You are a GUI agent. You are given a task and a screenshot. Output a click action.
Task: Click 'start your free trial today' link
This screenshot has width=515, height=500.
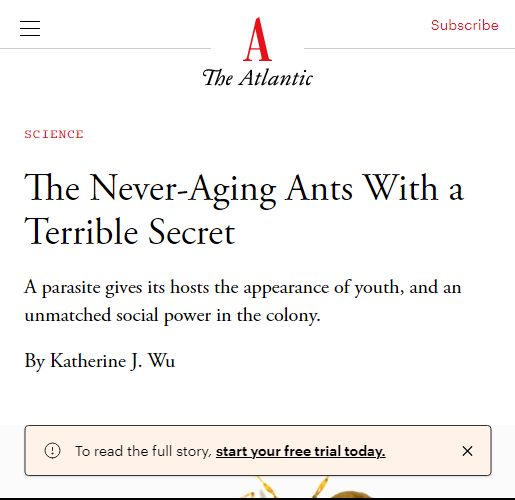(301, 451)
